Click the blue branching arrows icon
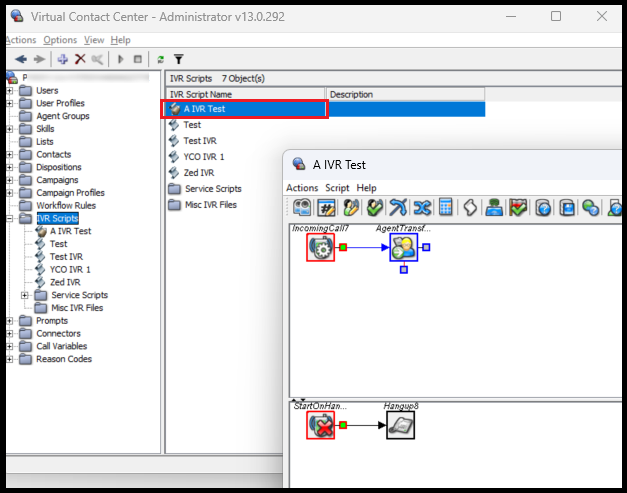The image size is (627, 493). click(398, 208)
